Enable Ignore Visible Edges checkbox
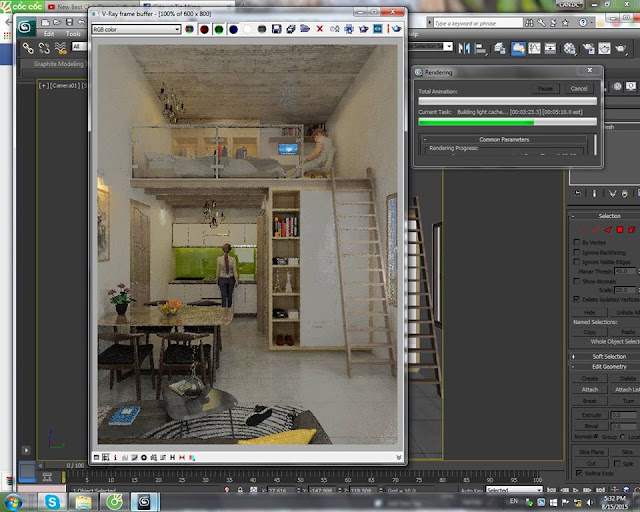The image size is (640, 512). [577, 262]
